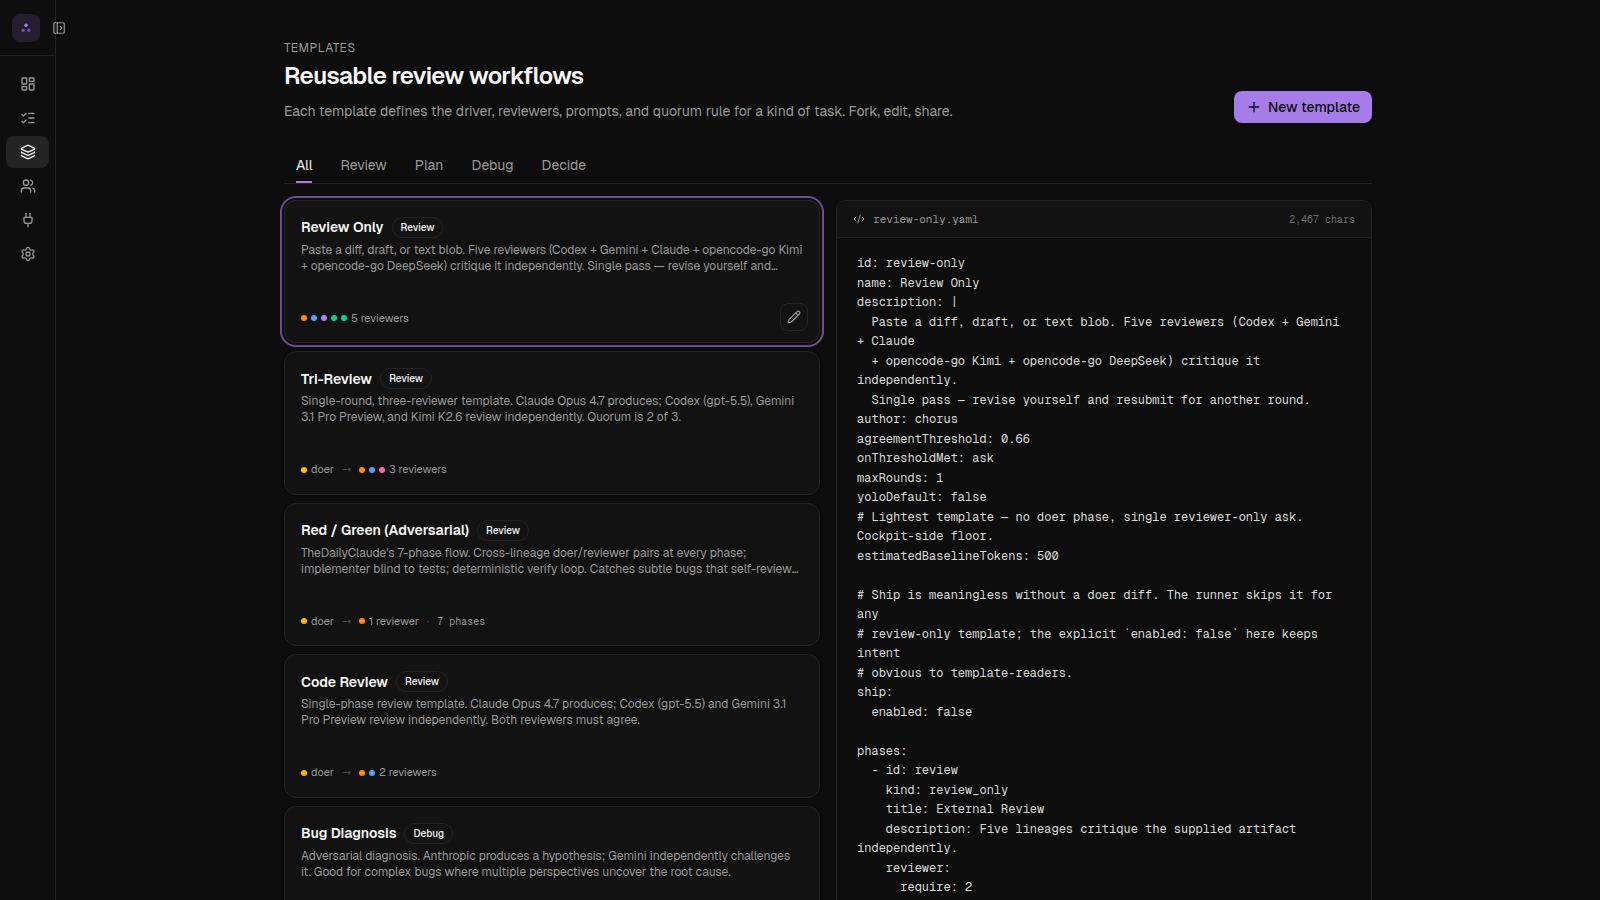Open the Red / Green (Adversarial) template
This screenshot has width=1600, height=900.
[552, 575]
